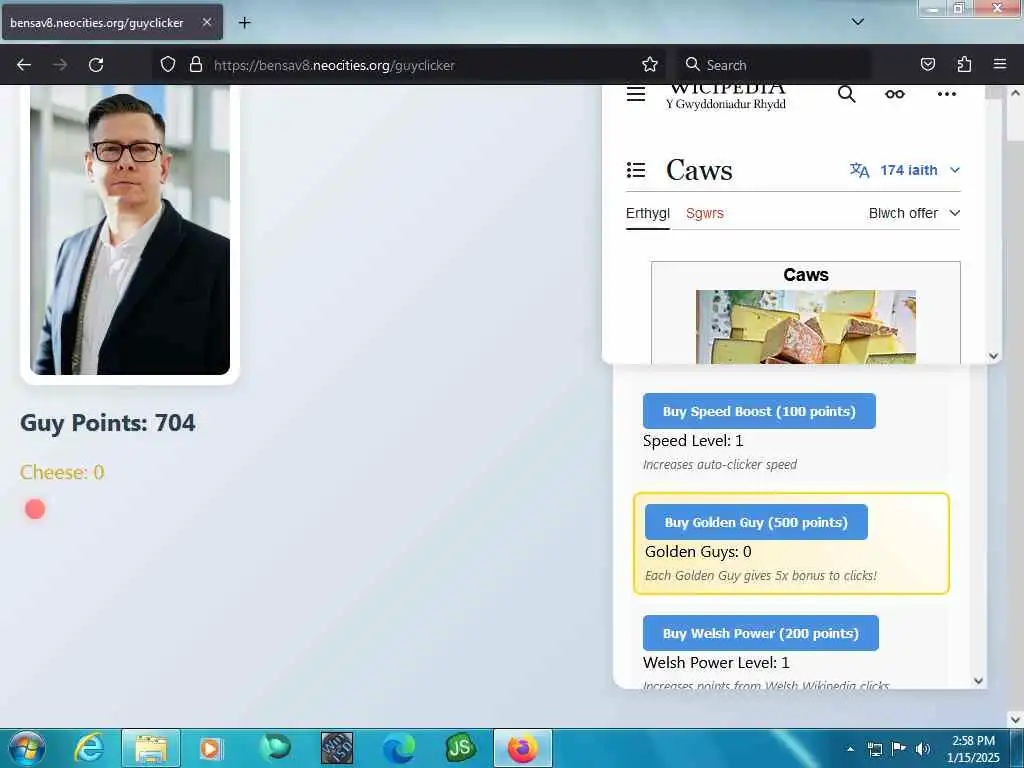Click the Wicipedia logo heading
This screenshot has width=1024, height=768.
pos(726,96)
